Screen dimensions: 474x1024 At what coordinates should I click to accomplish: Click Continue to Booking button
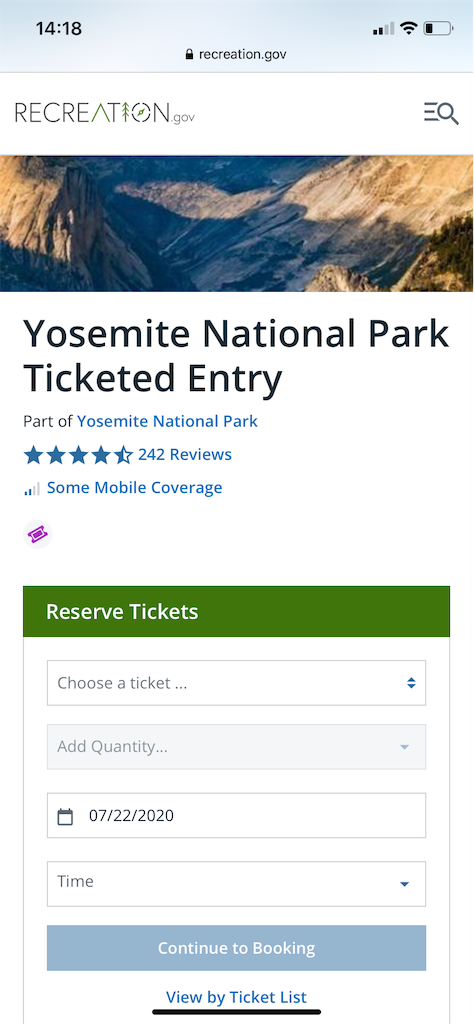[236, 948]
